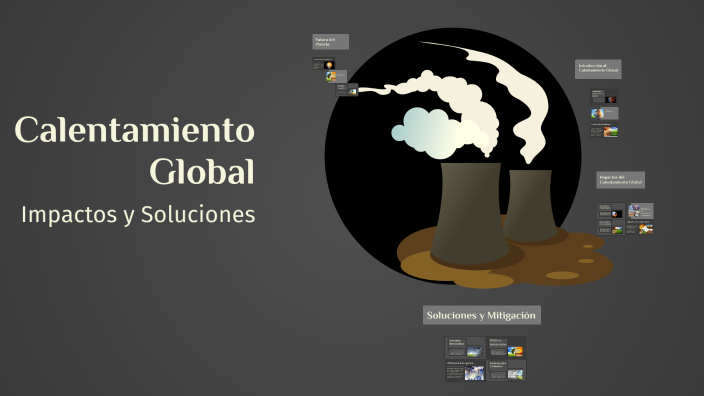The image size is (704, 396).
Task: Open the "Soluciones y Mitigación" topic label
Action: click(x=482, y=315)
